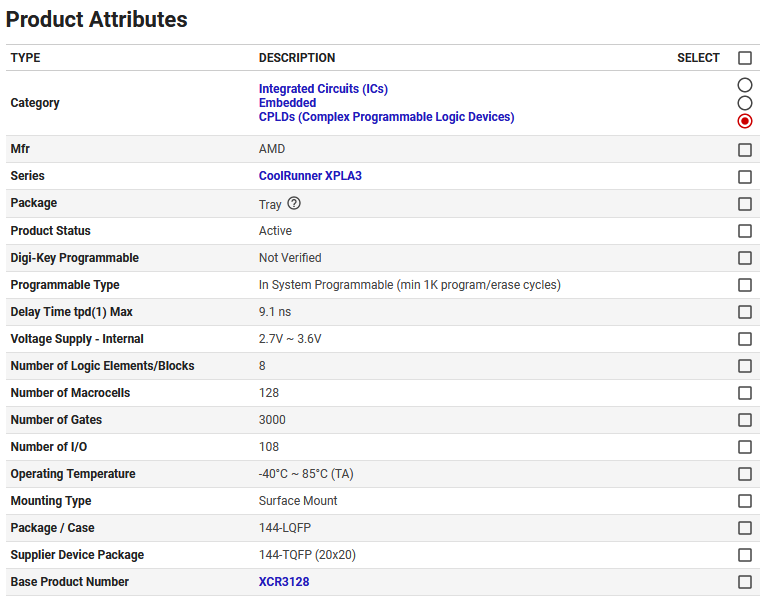Click the help icon next to Tray
Viewport: 760px width, 597px height.
(x=294, y=203)
